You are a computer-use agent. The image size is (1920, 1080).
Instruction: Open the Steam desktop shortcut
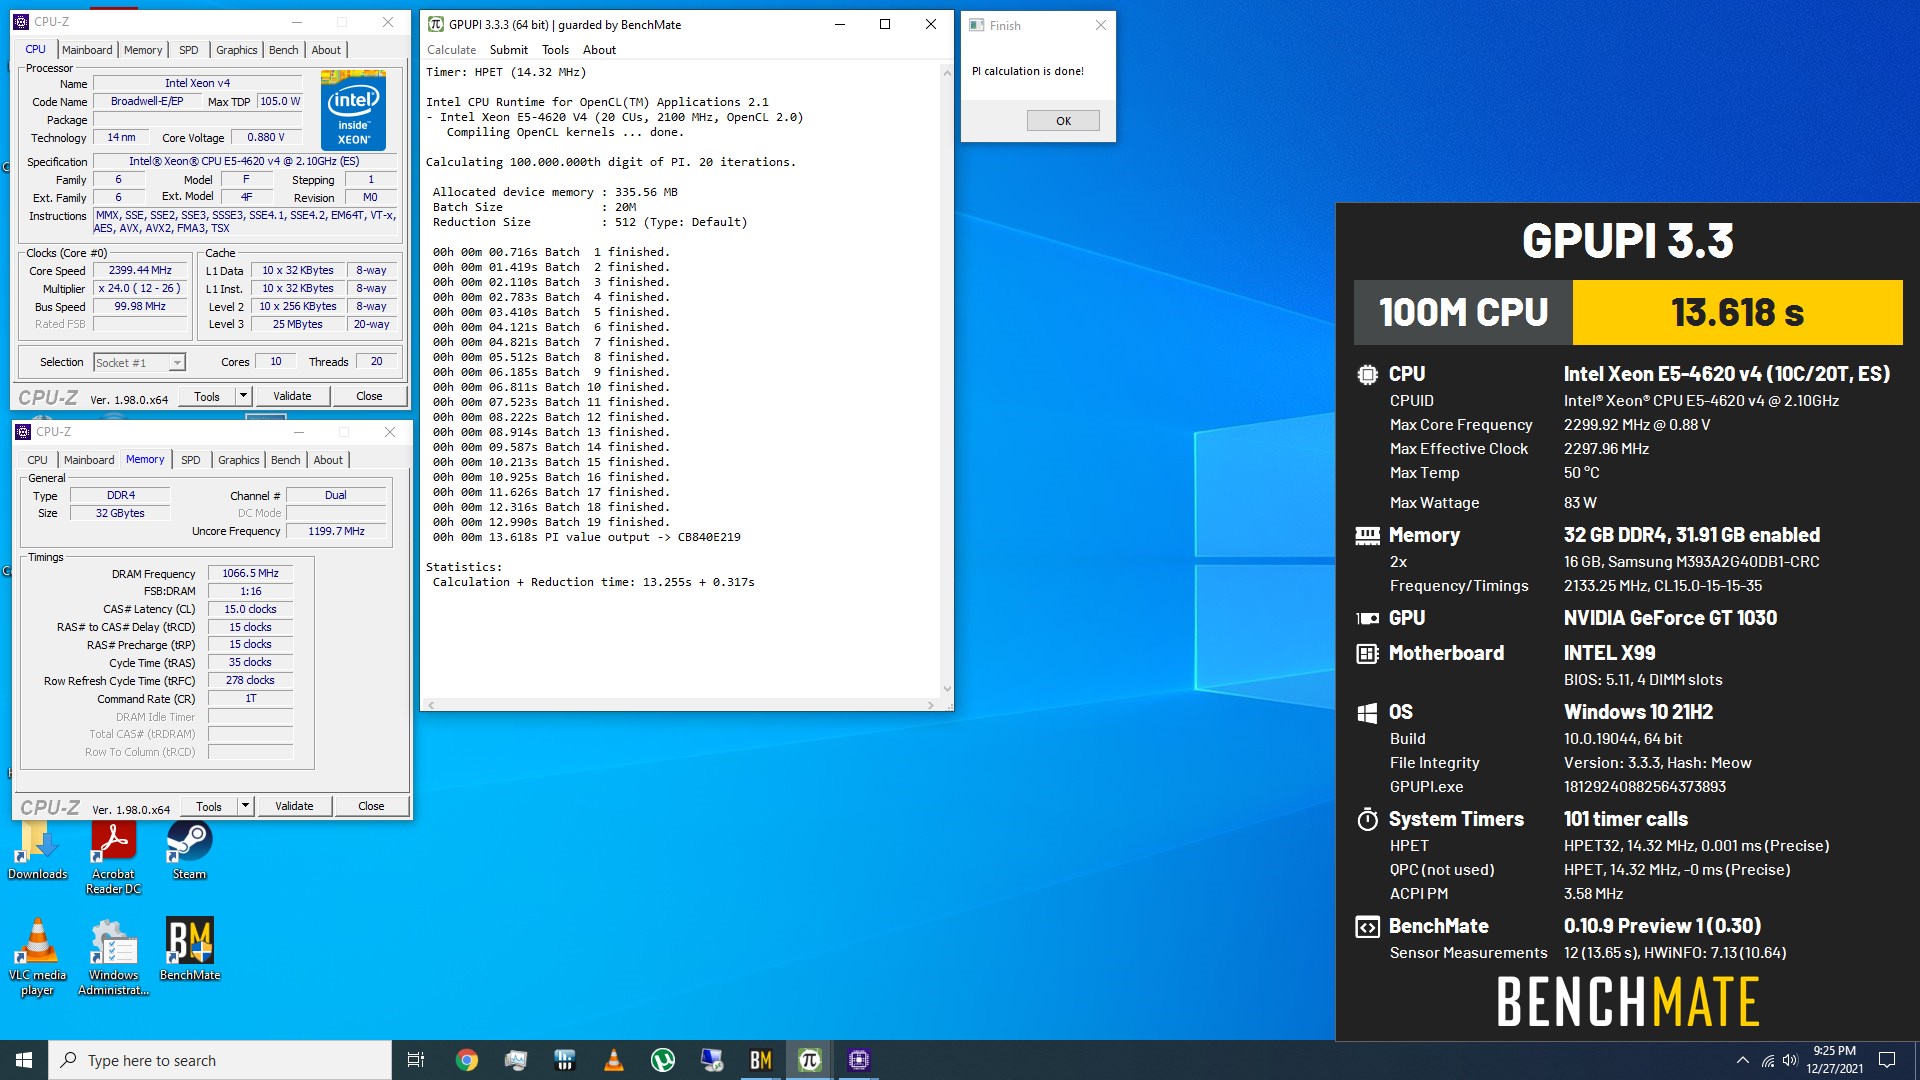(189, 850)
